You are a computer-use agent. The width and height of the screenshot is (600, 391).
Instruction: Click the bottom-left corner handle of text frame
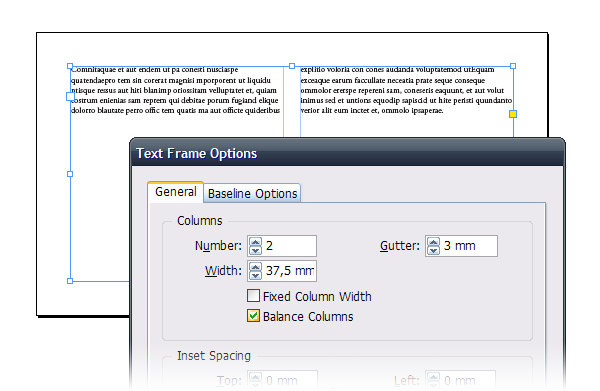70,281
